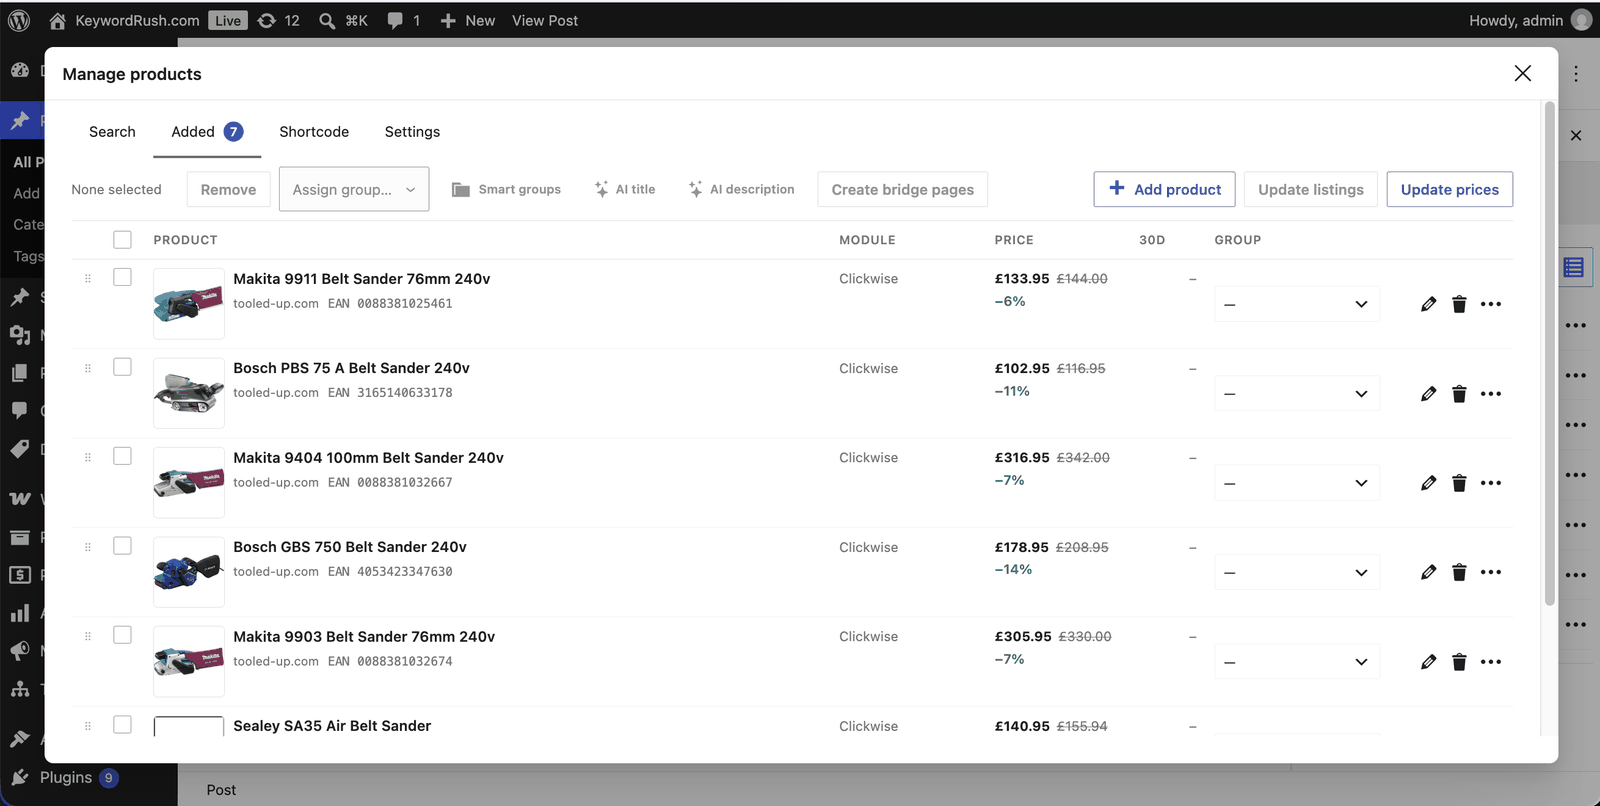Tick the Makita 9404 100mm checkbox
This screenshot has height=806, width=1600.
point(122,456)
